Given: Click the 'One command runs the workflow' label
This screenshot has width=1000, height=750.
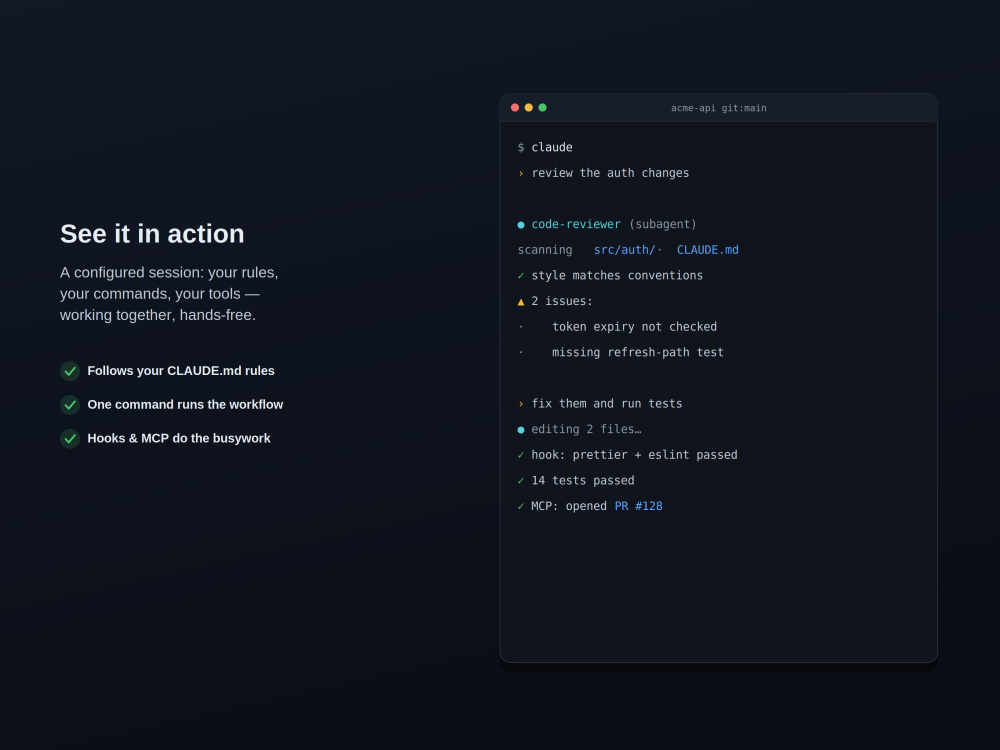Looking at the screenshot, I should pyautogui.click(x=185, y=404).
